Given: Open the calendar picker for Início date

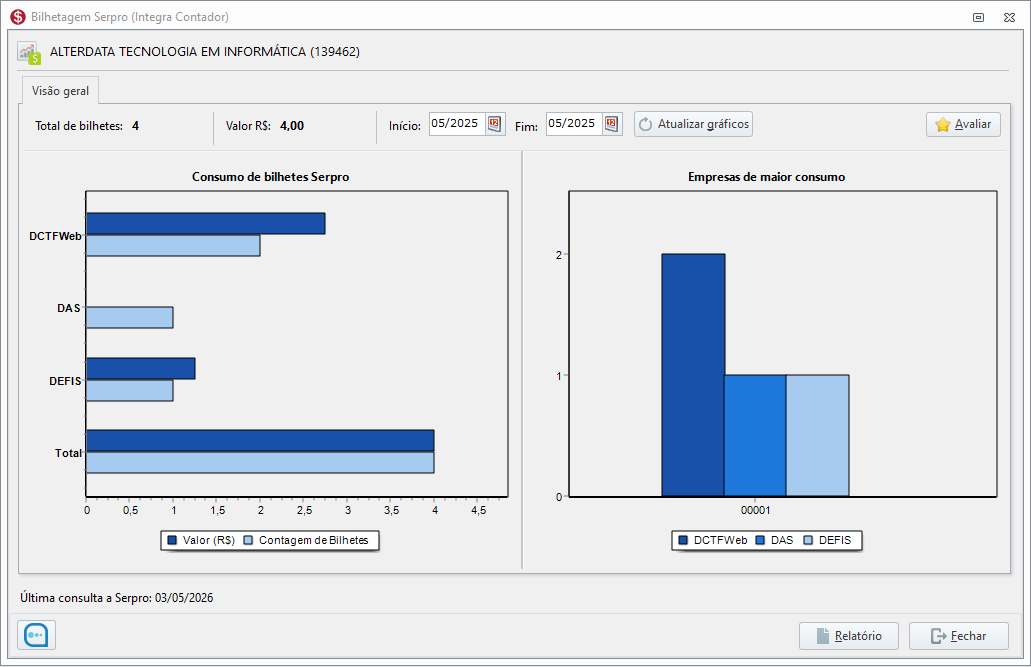Looking at the screenshot, I should 495,124.
